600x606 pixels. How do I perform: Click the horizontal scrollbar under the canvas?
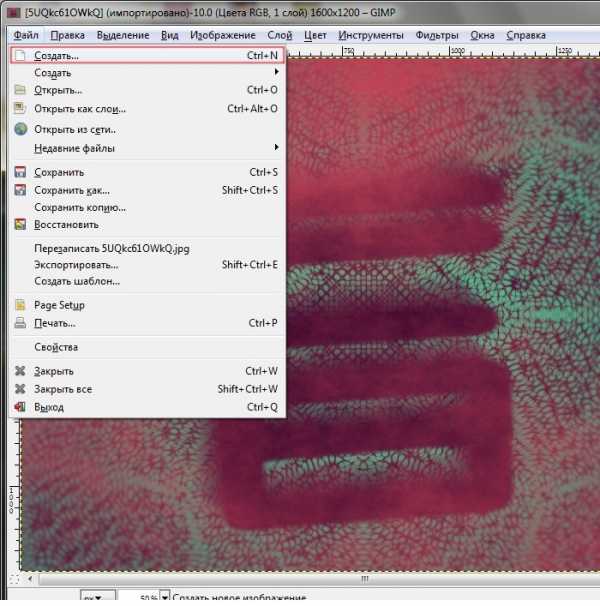point(319,579)
